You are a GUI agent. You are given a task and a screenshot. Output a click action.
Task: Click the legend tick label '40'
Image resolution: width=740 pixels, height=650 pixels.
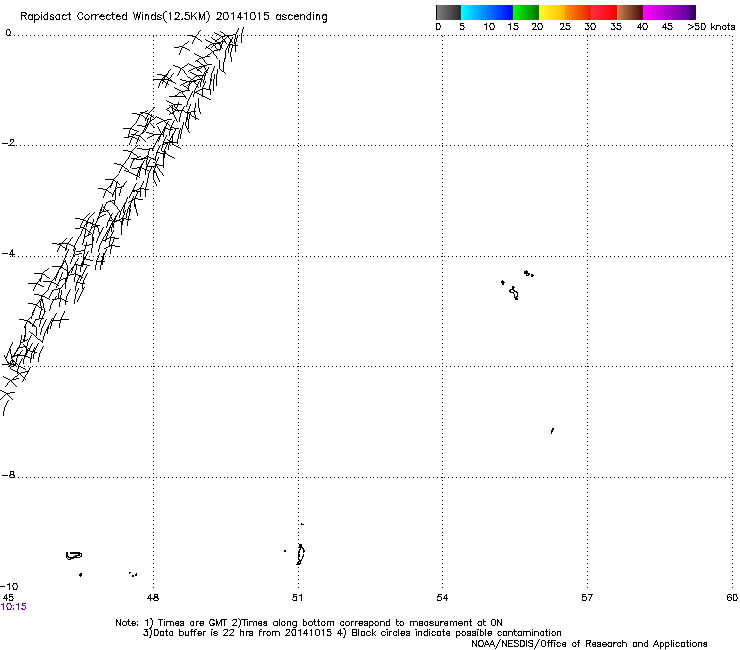click(x=642, y=27)
